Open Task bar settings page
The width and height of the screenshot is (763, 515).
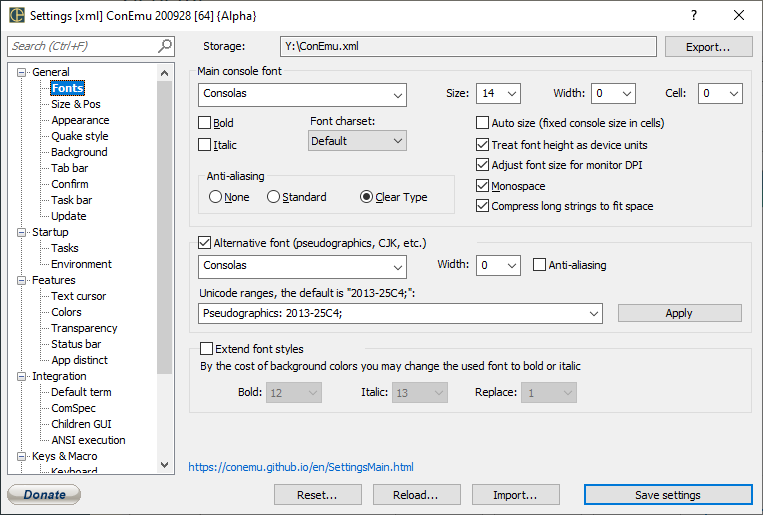point(72,200)
